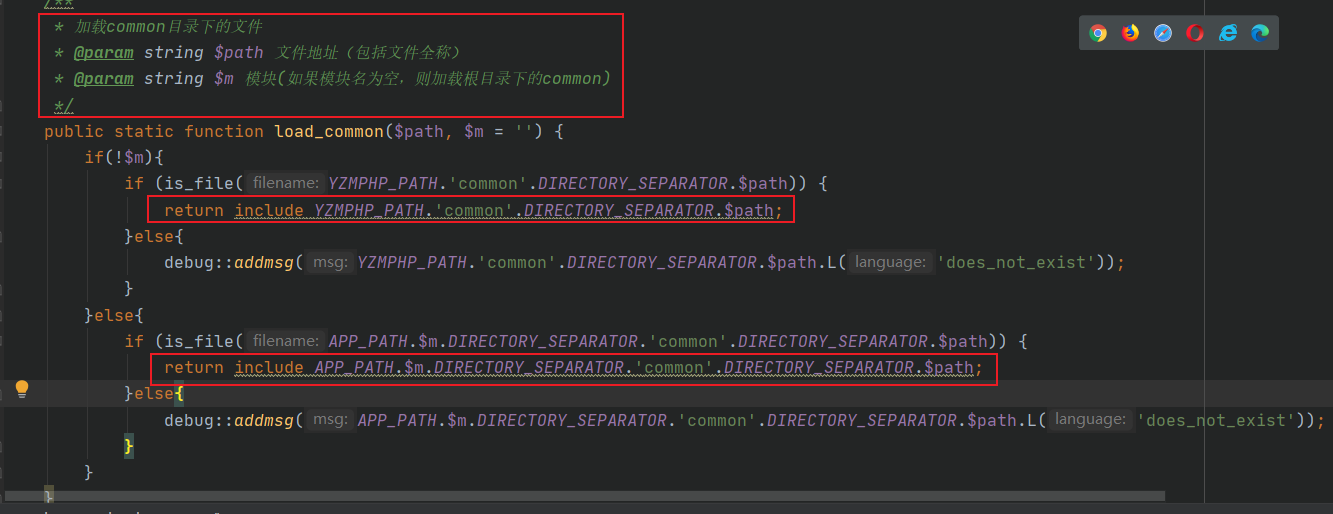Click the include keyword before YZMPHP_PATH

pos(269,210)
